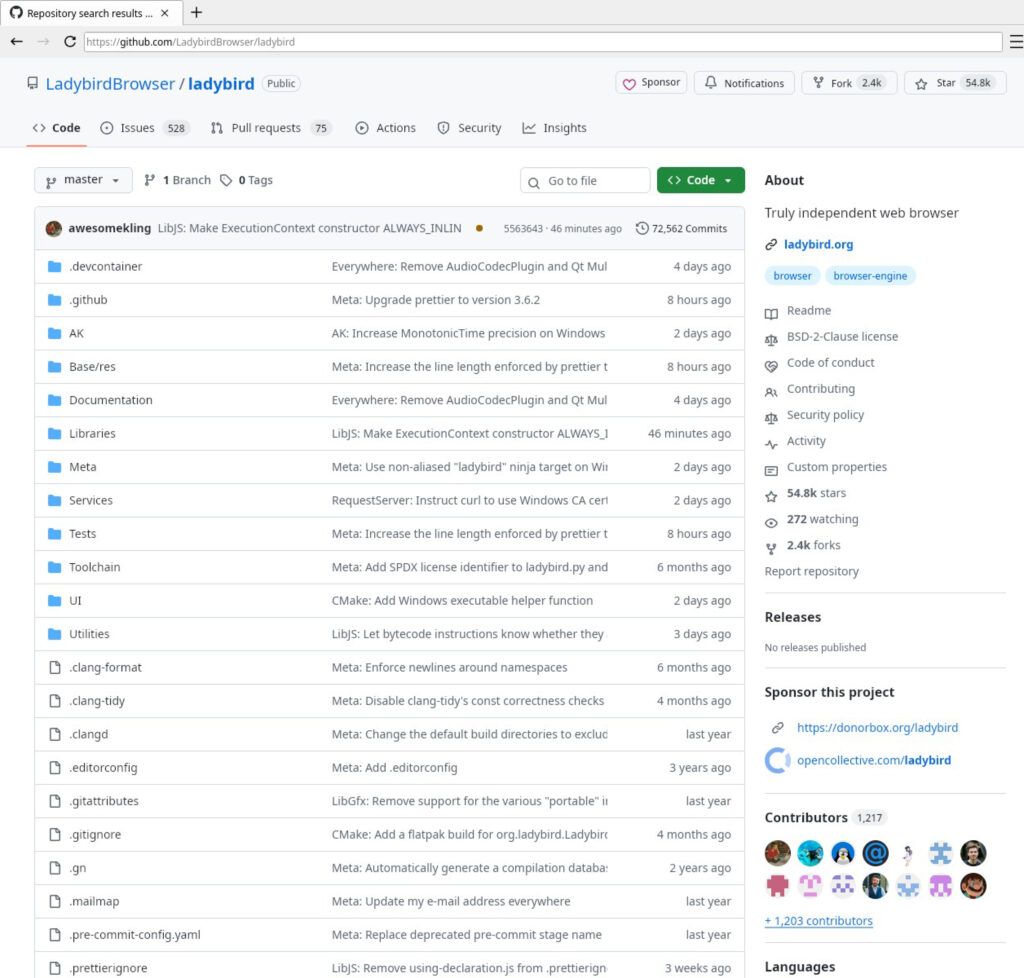Open the Actions tab
The width and height of the screenshot is (1024, 978).
pyautogui.click(x=385, y=128)
